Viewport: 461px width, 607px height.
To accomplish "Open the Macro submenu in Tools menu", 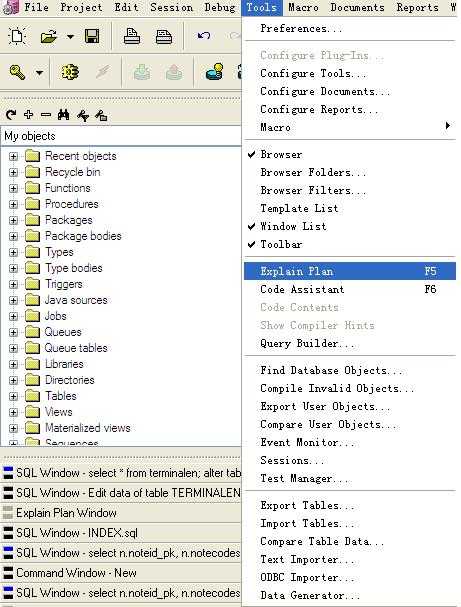I will coord(350,127).
